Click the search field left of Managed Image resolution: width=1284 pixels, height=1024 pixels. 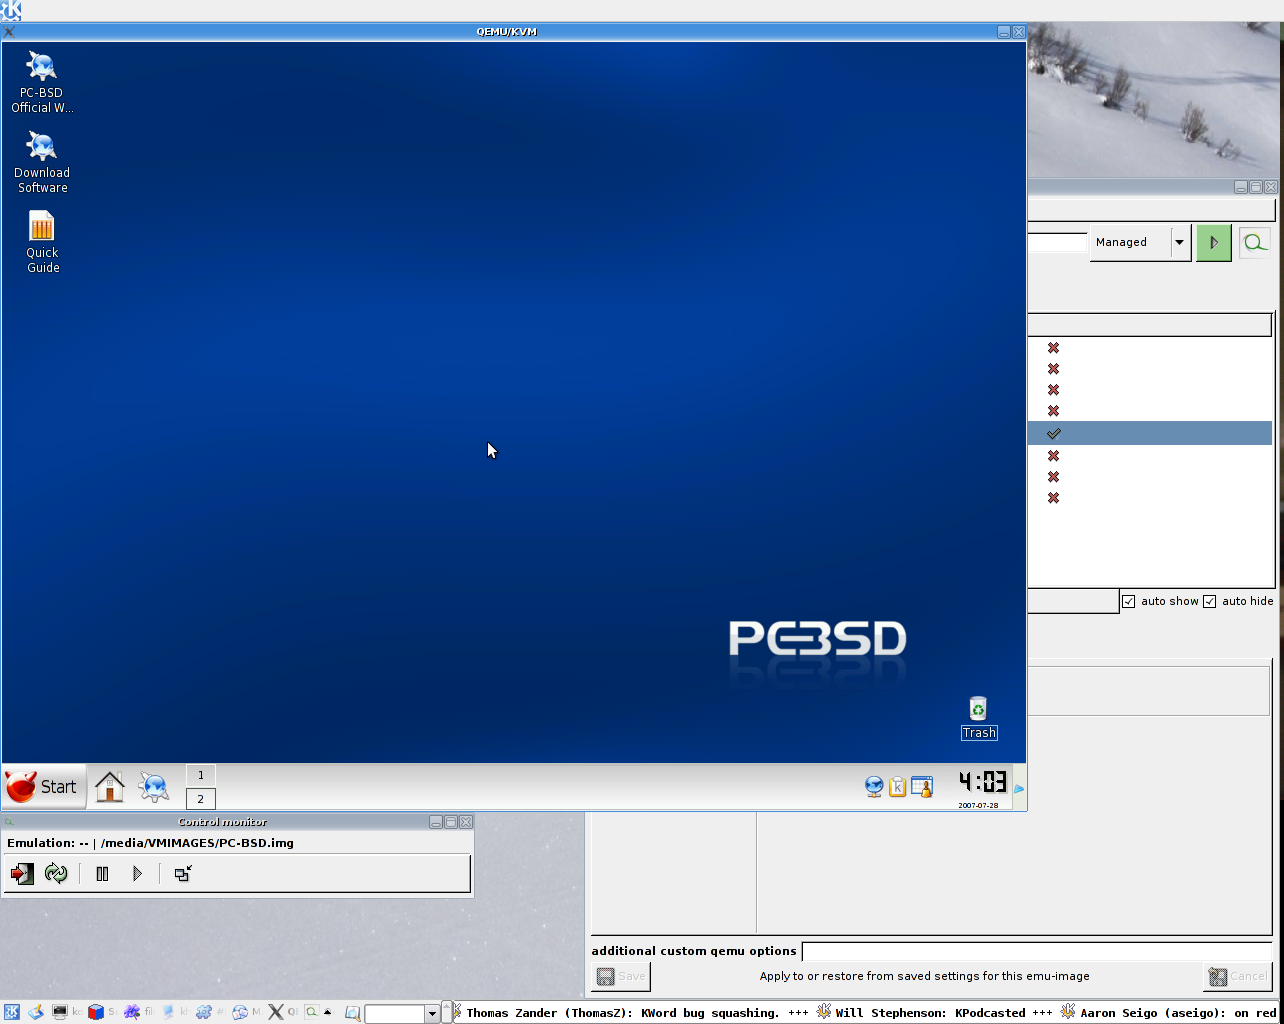[x=1057, y=242]
